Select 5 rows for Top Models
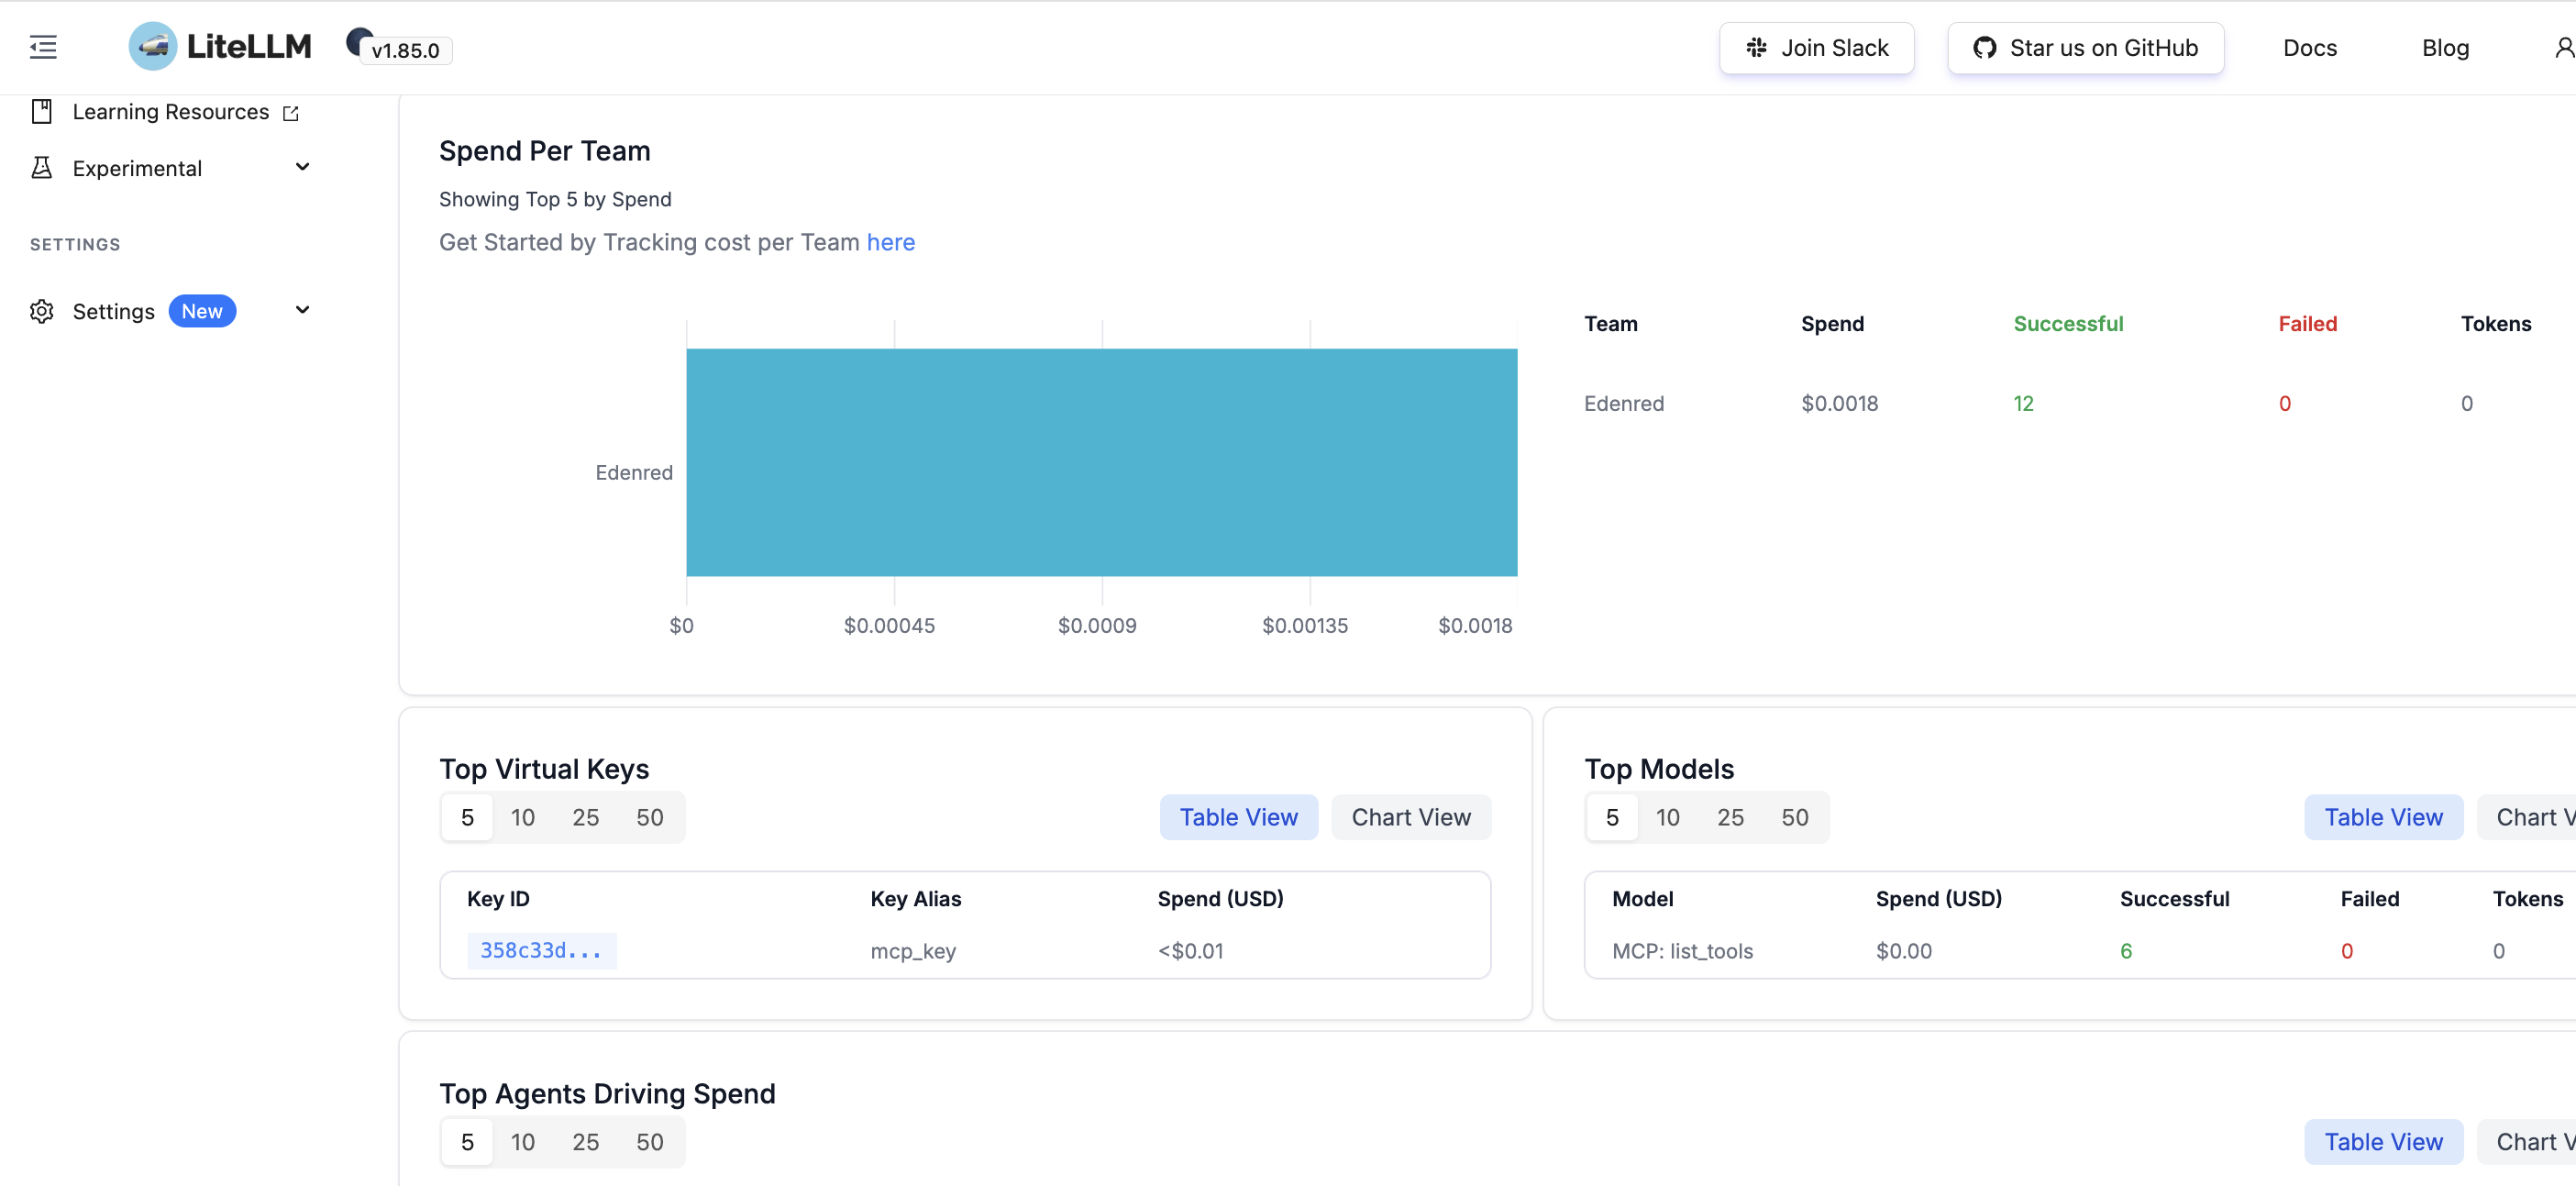The height and width of the screenshot is (1186, 2576). click(x=1612, y=817)
